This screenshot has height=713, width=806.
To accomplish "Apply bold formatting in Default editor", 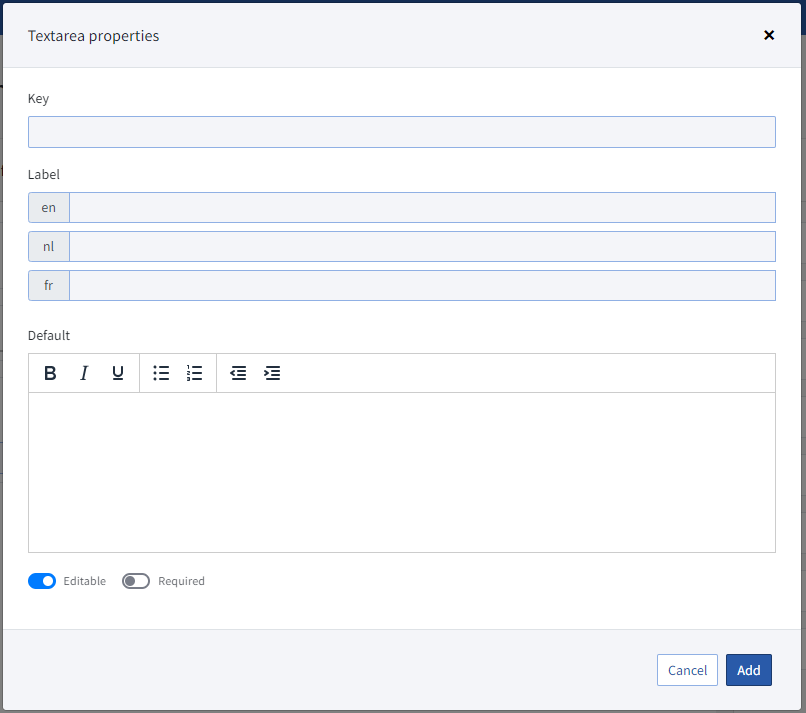I will click(x=50, y=373).
